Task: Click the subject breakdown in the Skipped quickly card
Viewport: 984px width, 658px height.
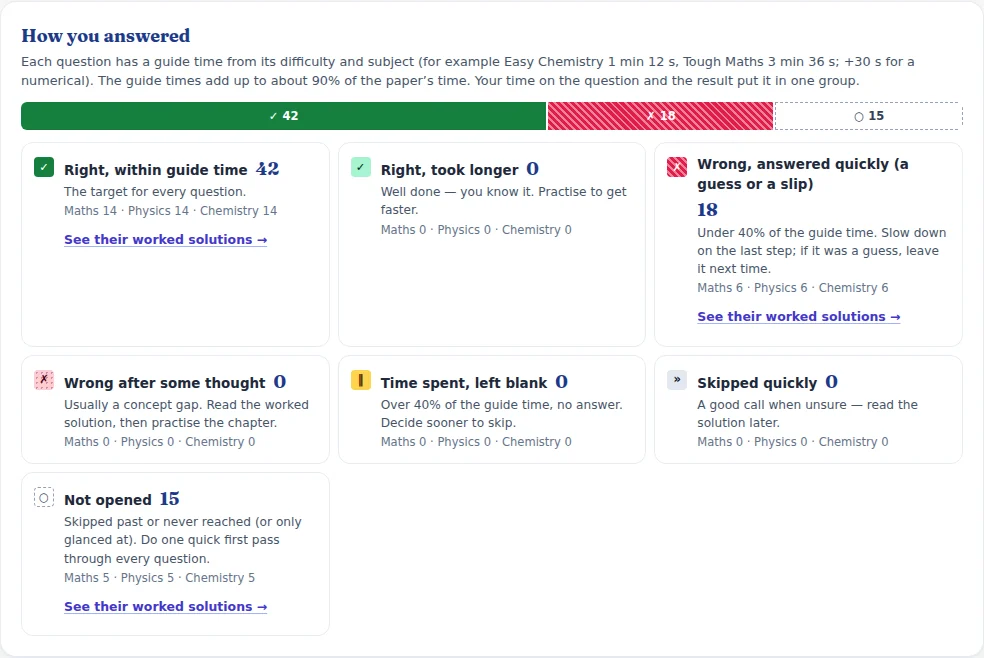Action: pos(793,442)
